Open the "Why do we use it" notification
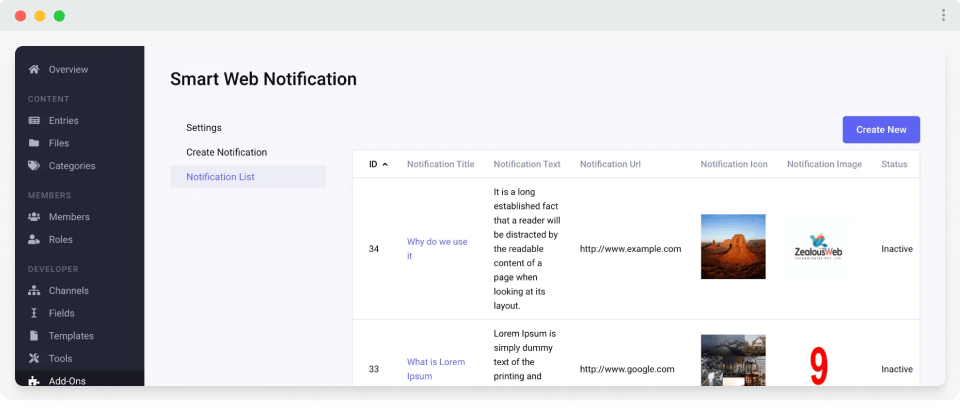Image resolution: width=960 pixels, height=408 pixels. click(436, 249)
